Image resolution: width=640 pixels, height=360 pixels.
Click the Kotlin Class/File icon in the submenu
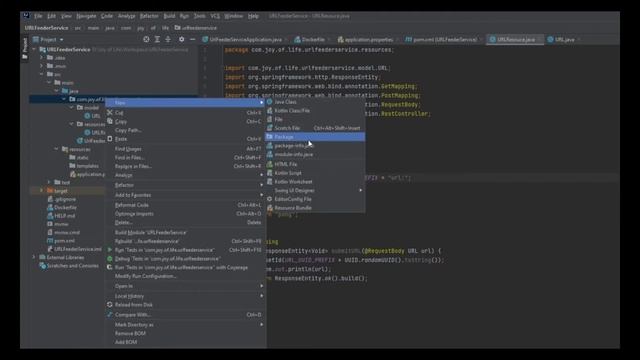(x=269, y=110)
